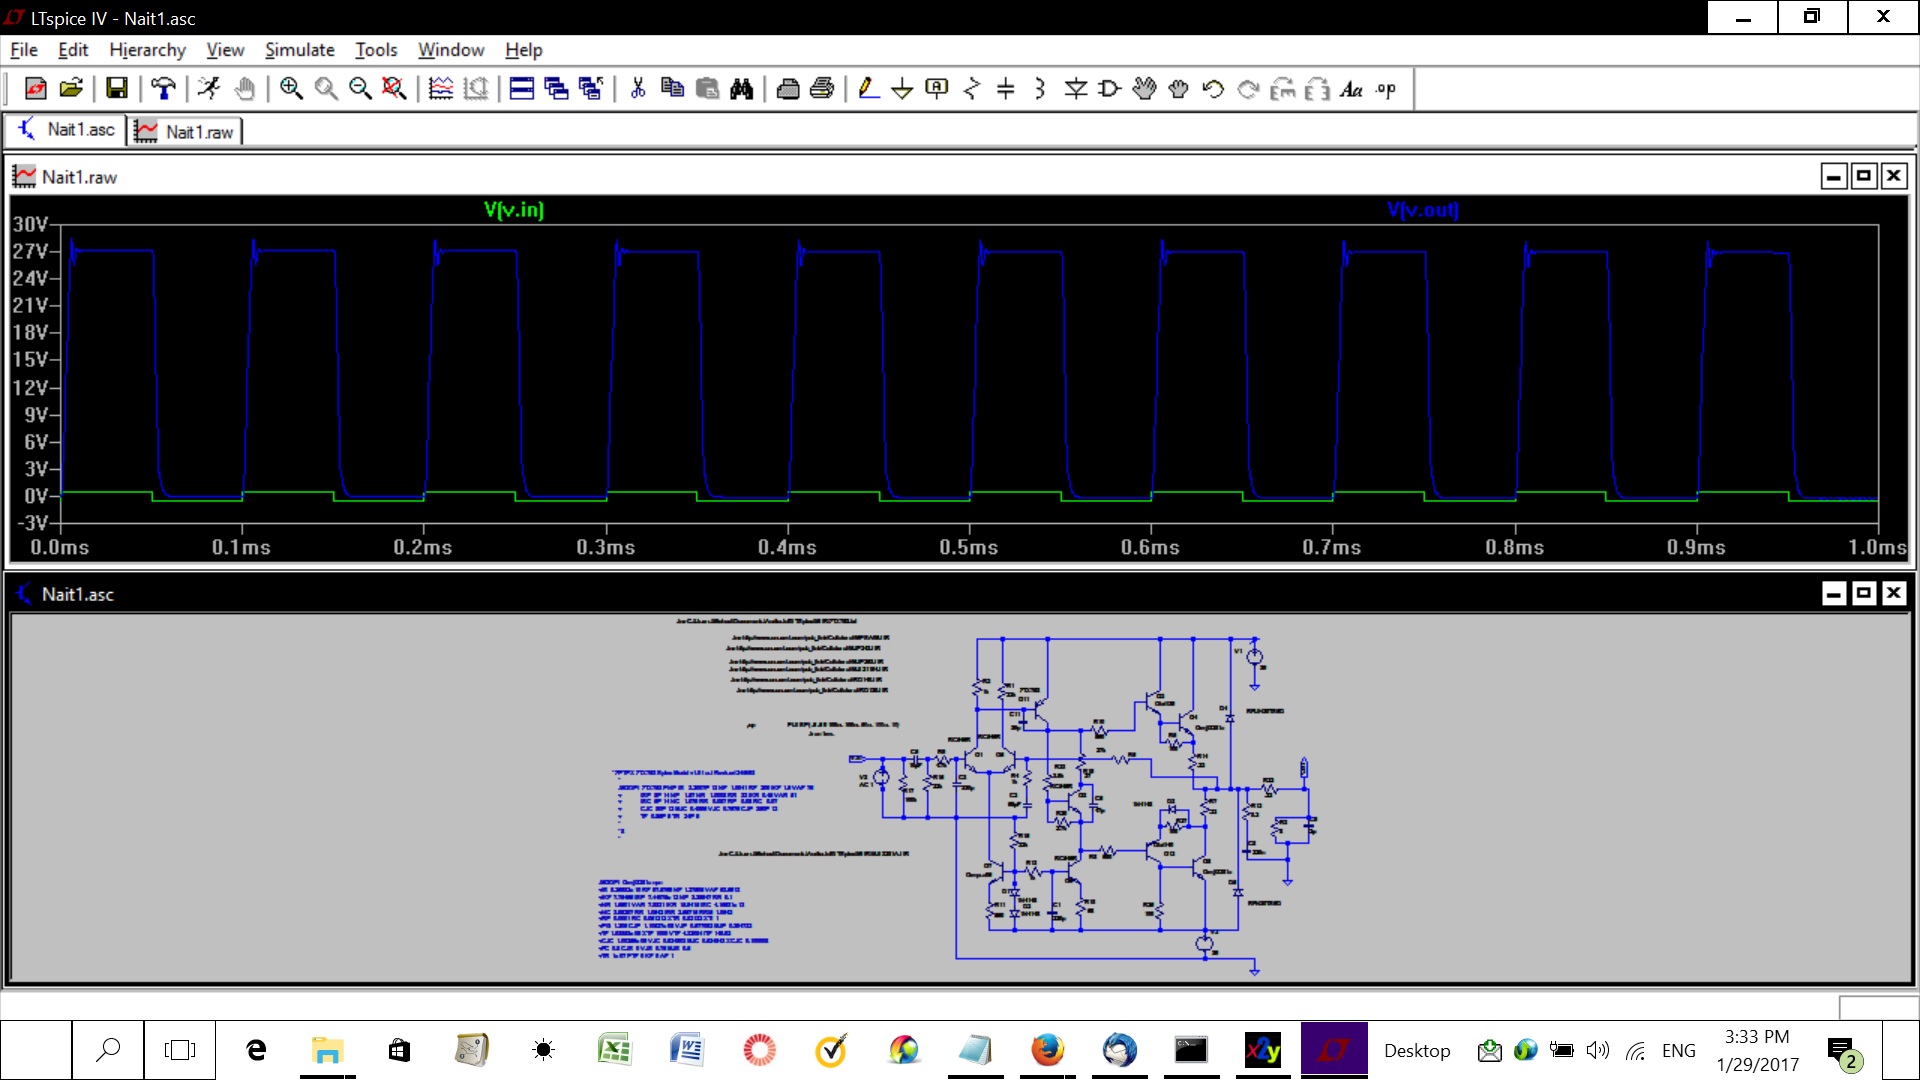Image resolution: width=1920 pixels, height=1080 pixels.
Task: Click the Find binoculars icon
Action: click(742, 89)
